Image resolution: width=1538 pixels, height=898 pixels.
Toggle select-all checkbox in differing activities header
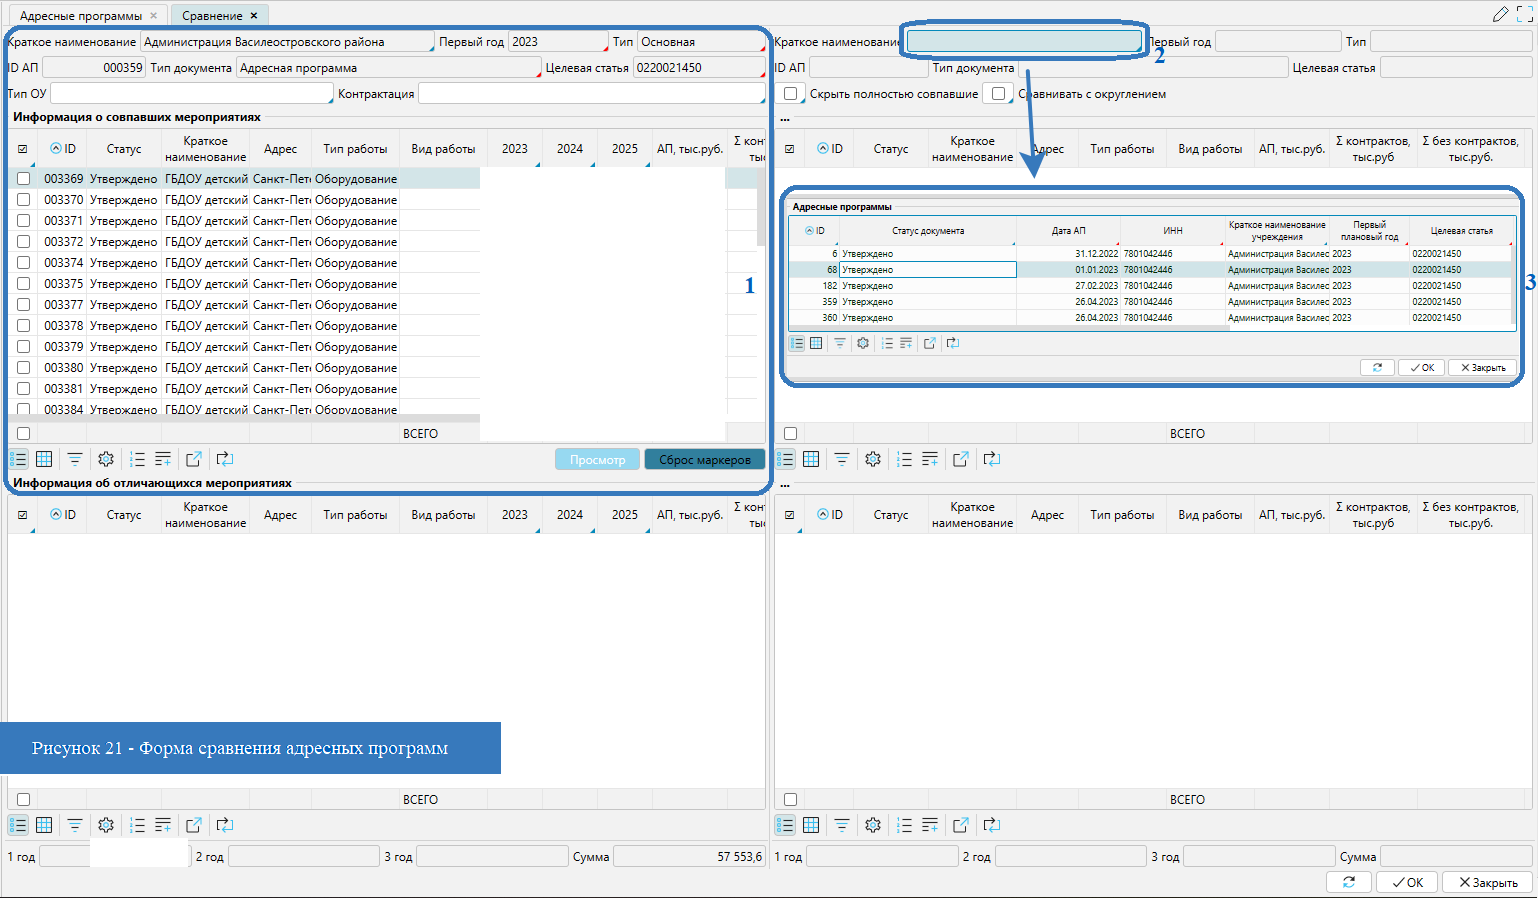pyautogui.click(x=23, y=515)
